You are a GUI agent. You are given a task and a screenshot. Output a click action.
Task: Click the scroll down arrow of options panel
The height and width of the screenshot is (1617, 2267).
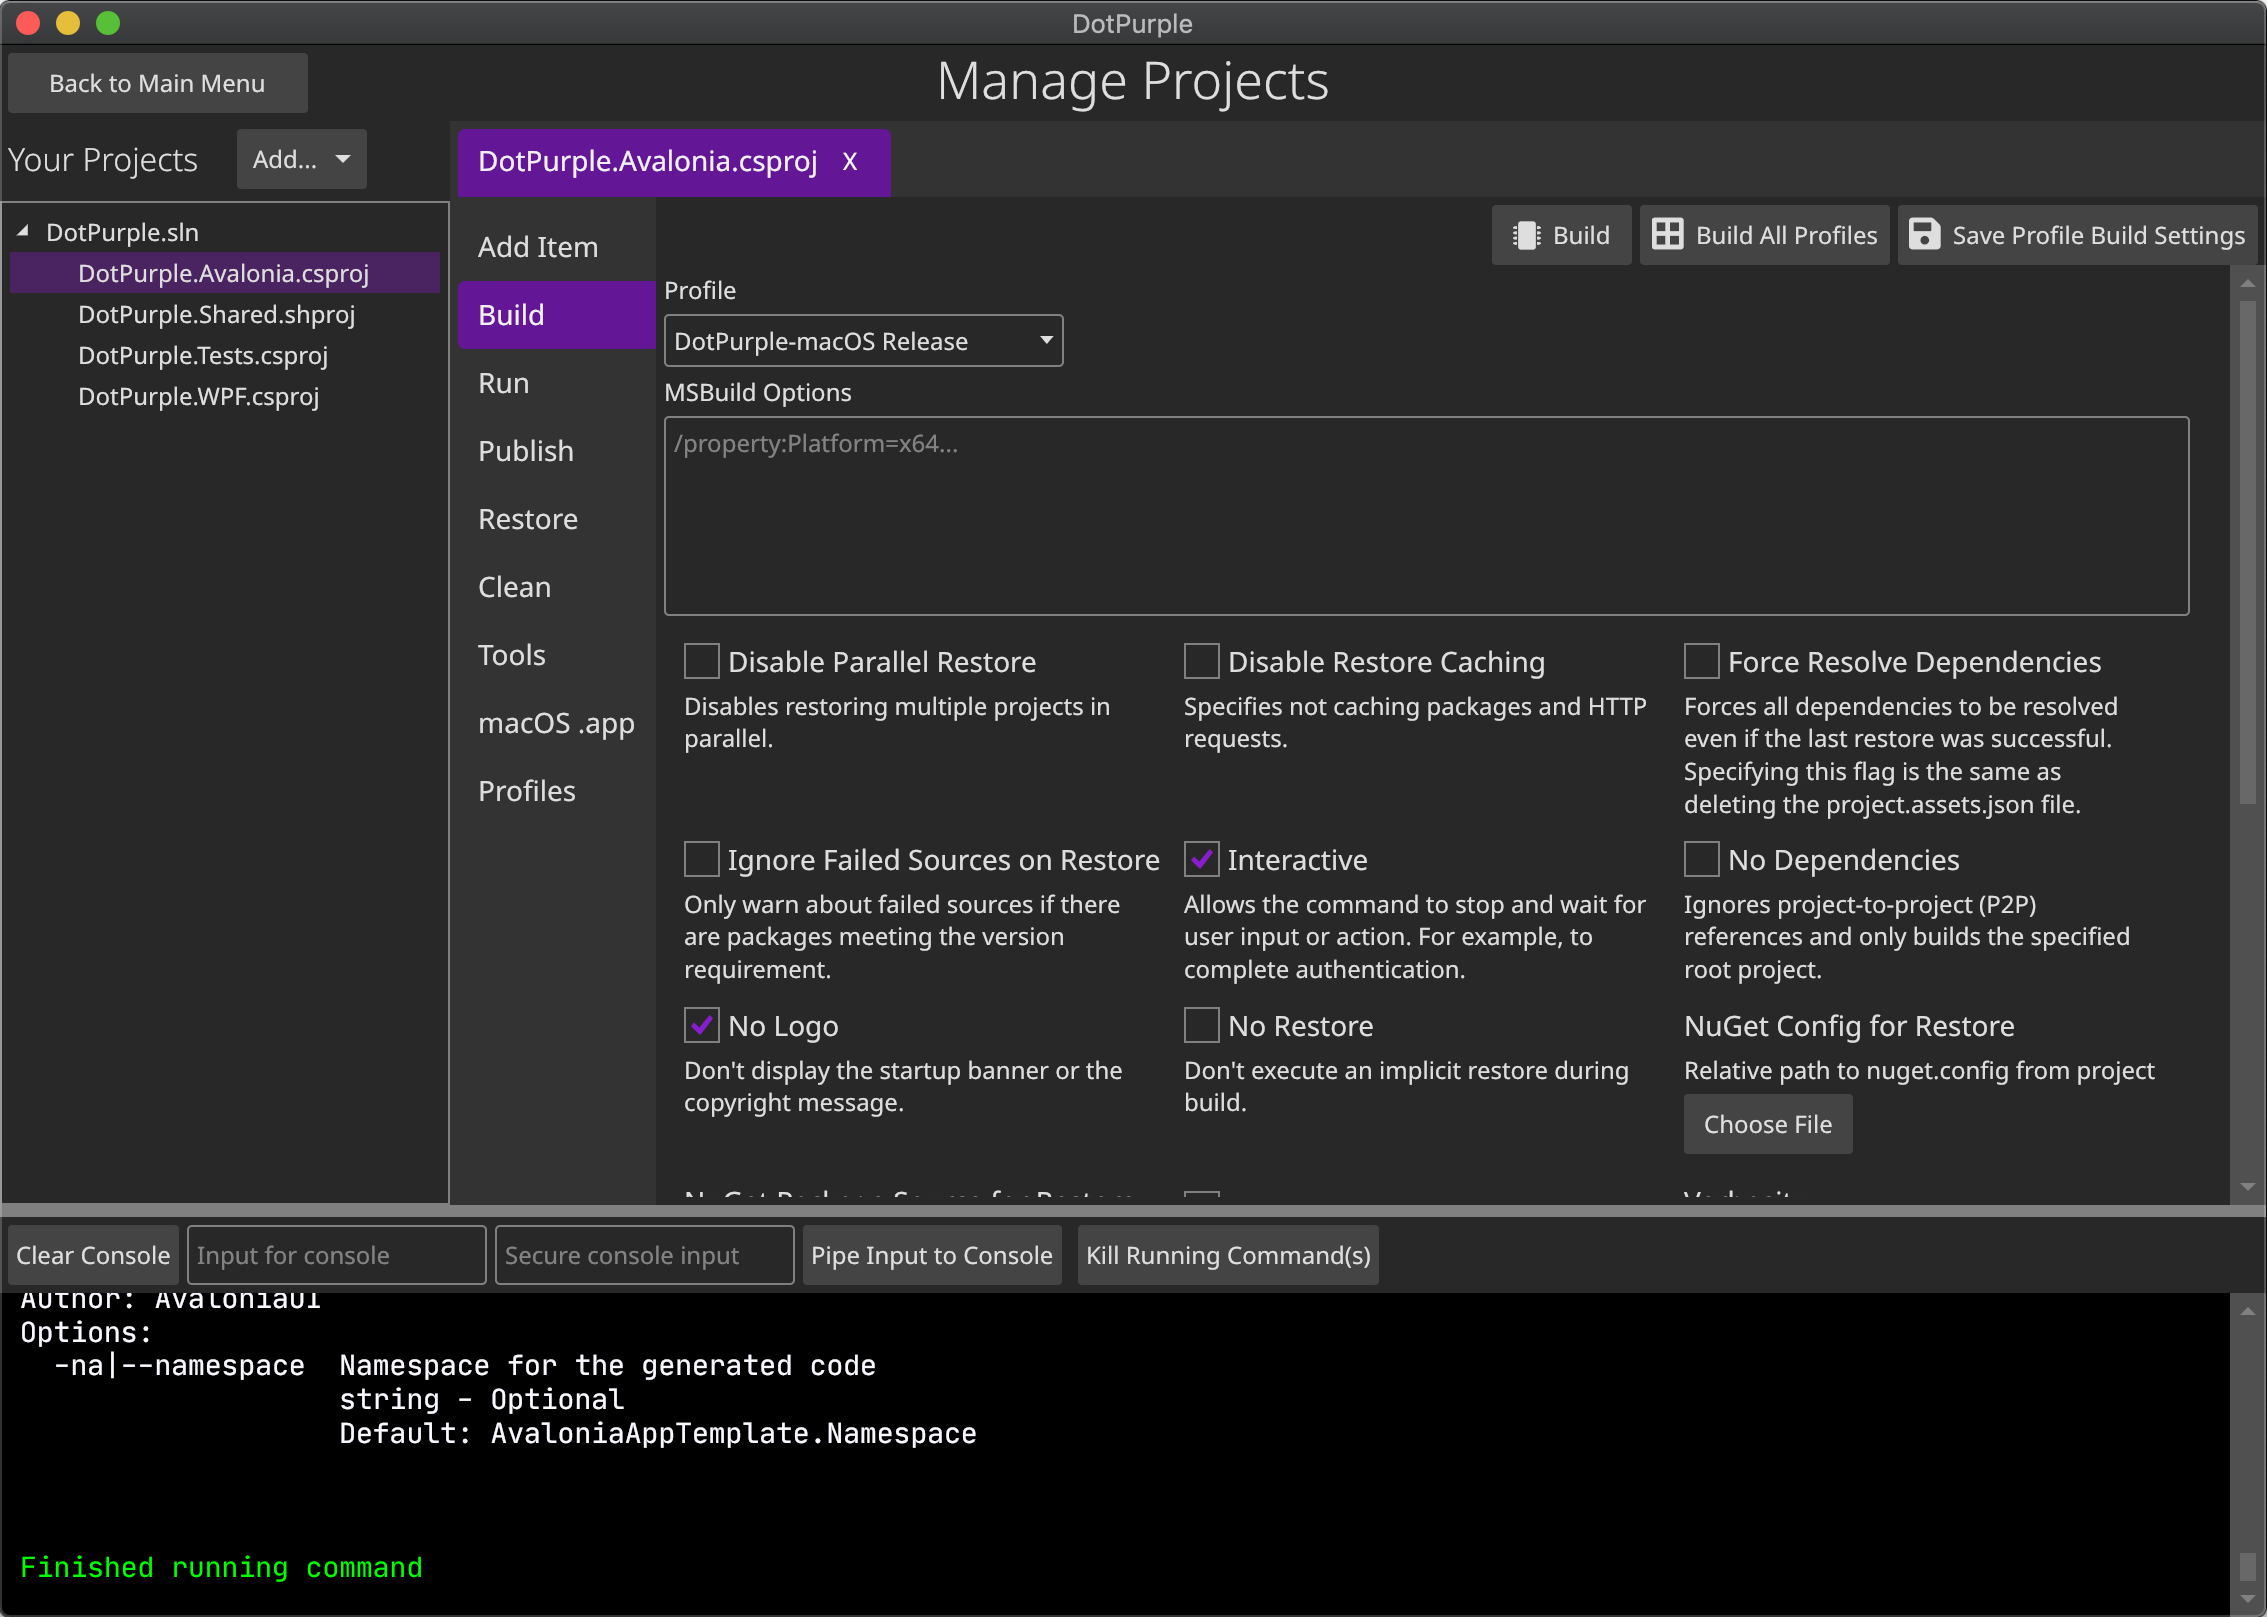point(2247,1187)
